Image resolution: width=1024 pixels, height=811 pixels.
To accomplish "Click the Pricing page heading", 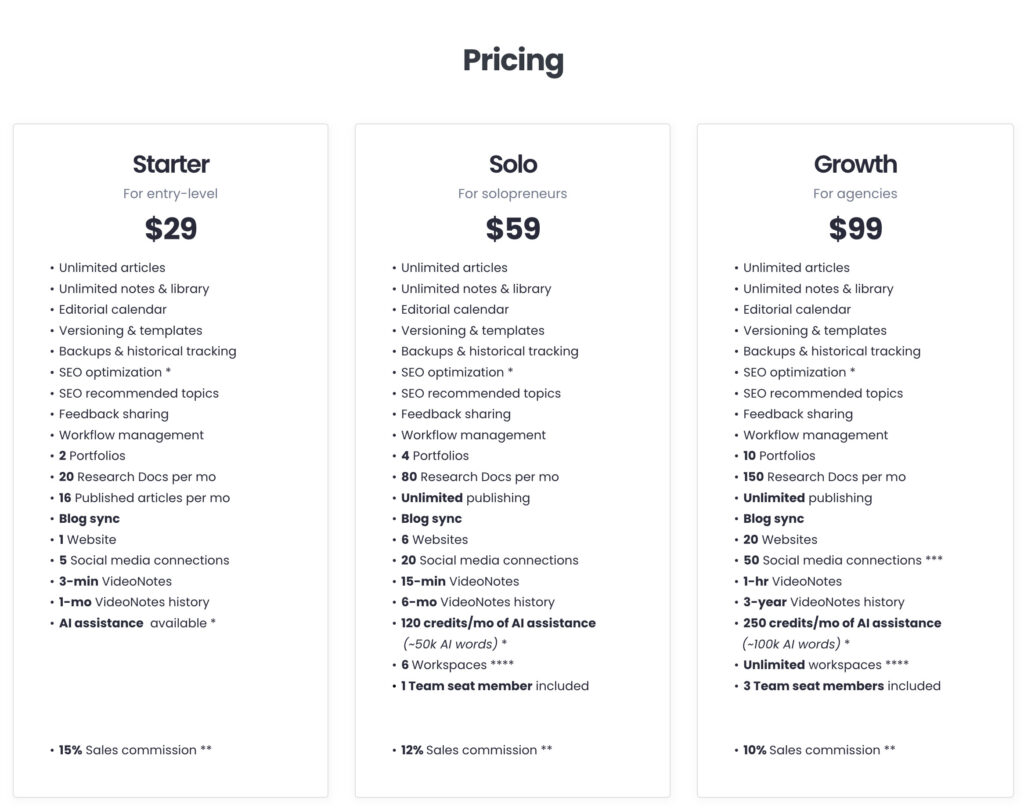I will [x=512, y=61].
